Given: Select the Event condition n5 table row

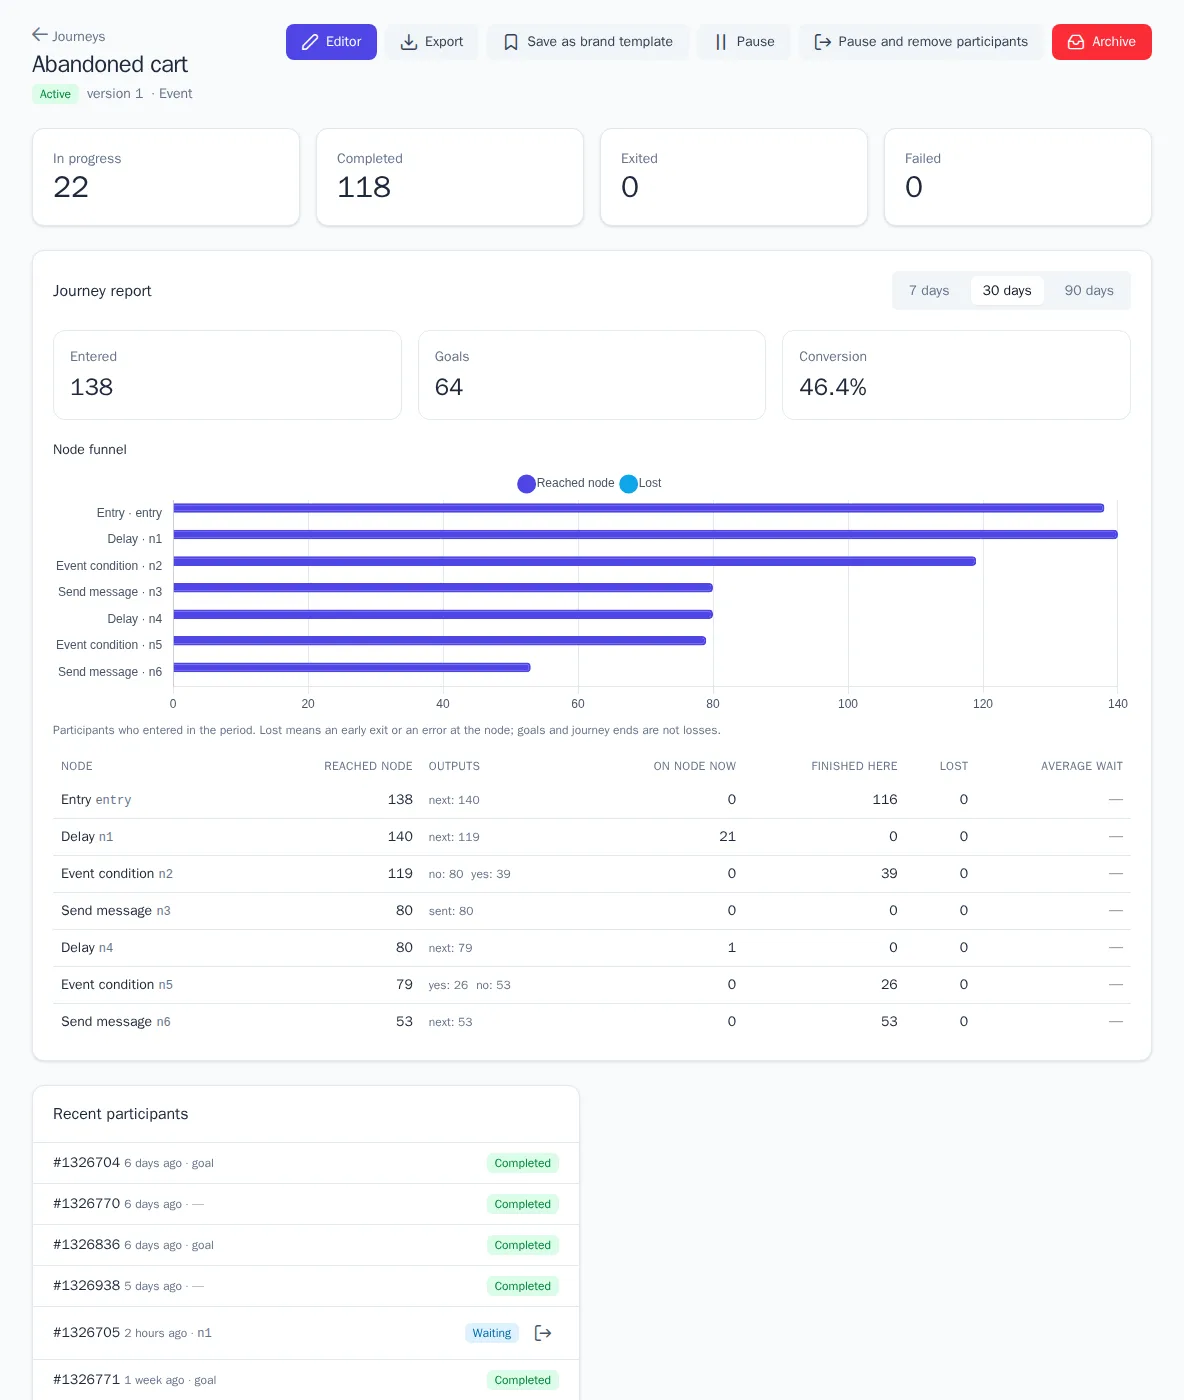Looking at the screenshot, I should pyautogui.click(x=592, y=985).
